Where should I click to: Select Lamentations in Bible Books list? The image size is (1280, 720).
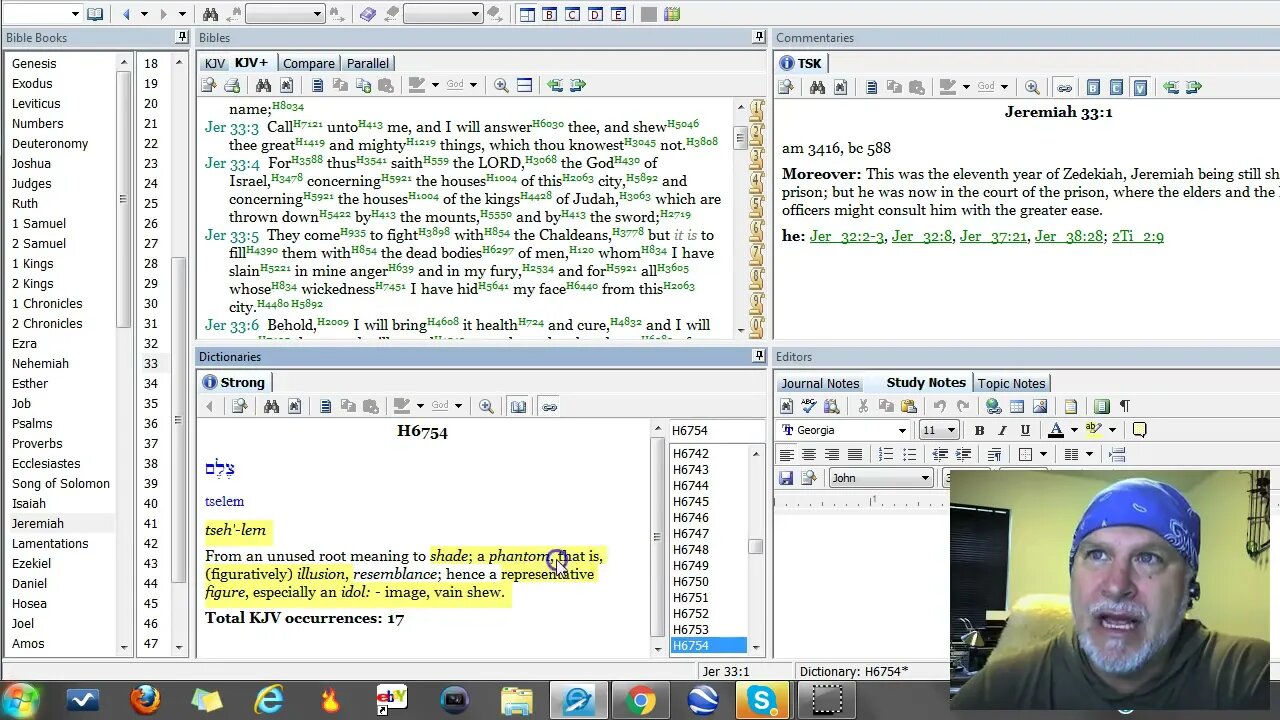click(x=50, y=543)
